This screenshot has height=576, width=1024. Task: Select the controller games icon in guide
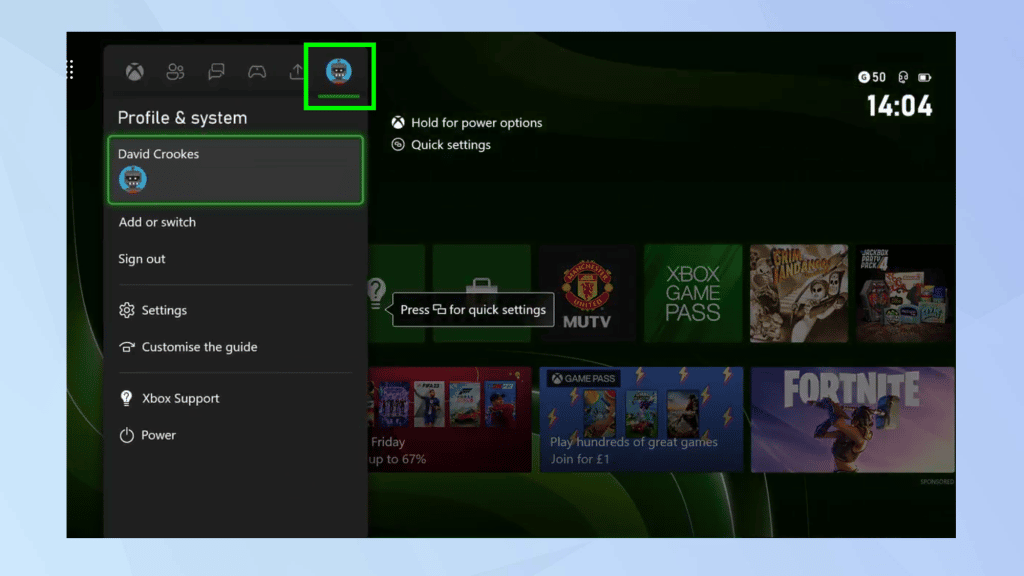pos(257,71)
